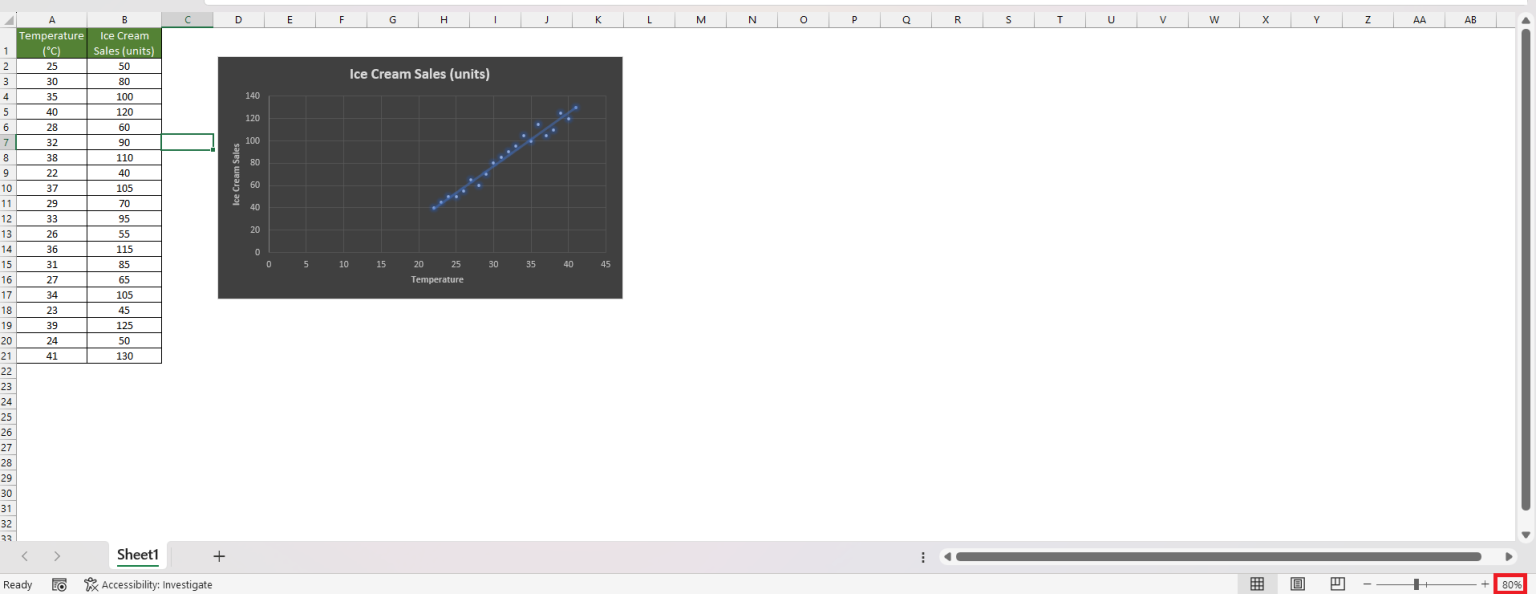Select the Ice Cream Sales chart title
This screenshot has width=1536, height=594.
tap(419, 73)
